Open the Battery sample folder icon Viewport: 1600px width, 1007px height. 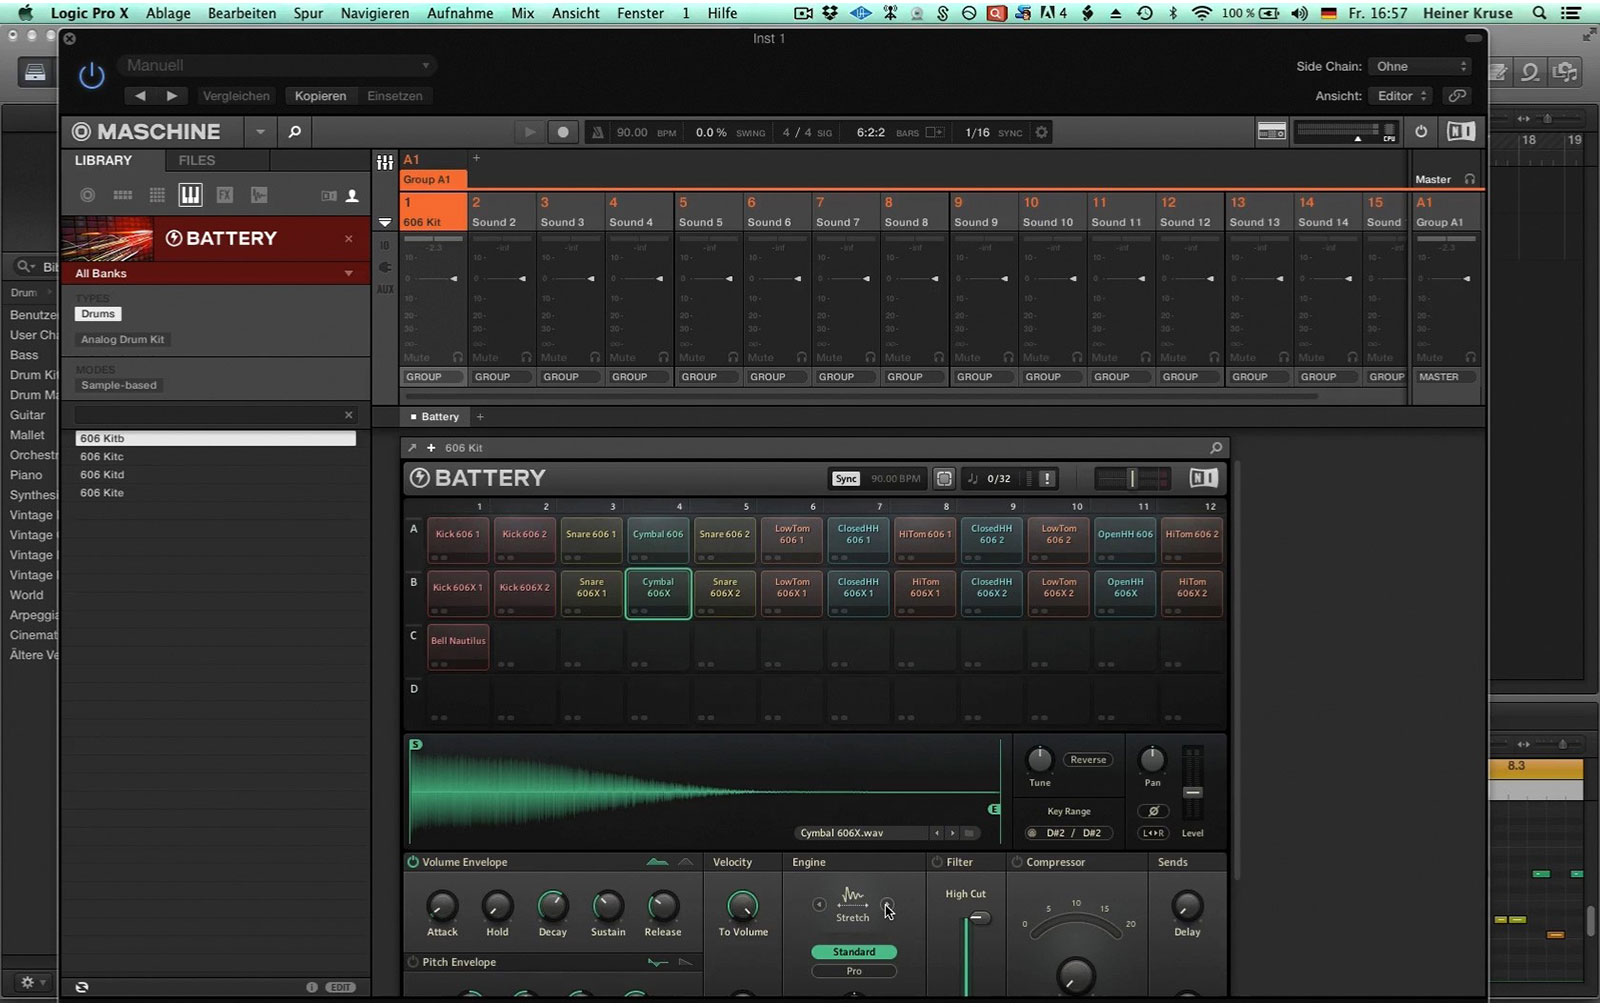click(x=969, y=833)
